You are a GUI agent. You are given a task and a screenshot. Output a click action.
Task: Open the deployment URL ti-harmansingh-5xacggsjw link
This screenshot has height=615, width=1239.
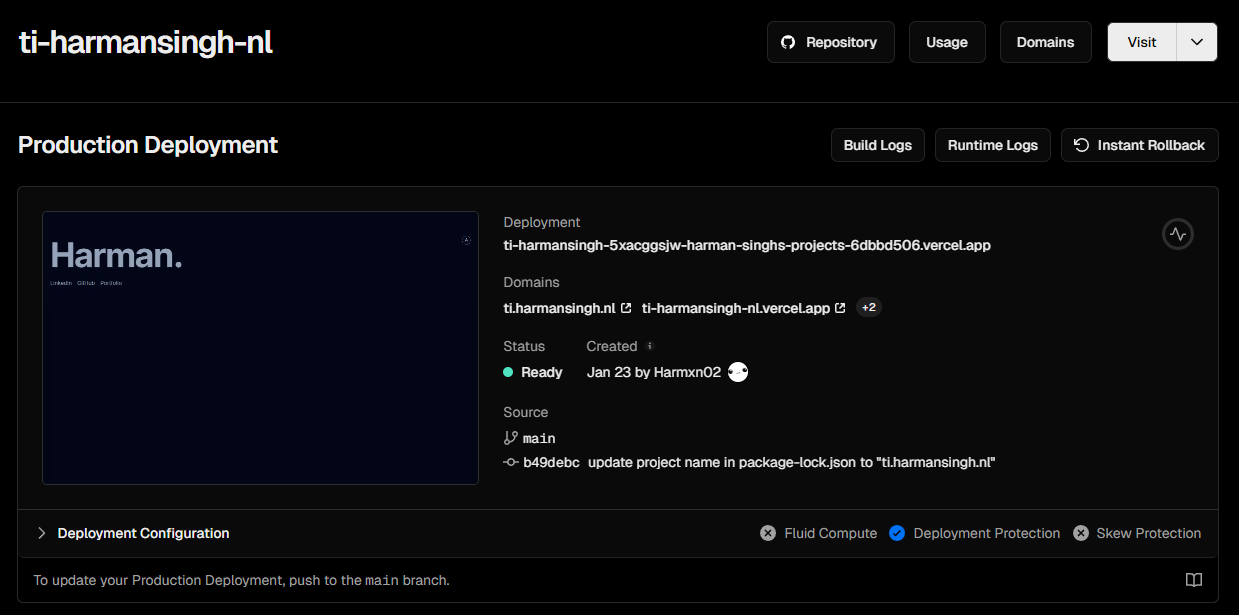coord(747,245)
